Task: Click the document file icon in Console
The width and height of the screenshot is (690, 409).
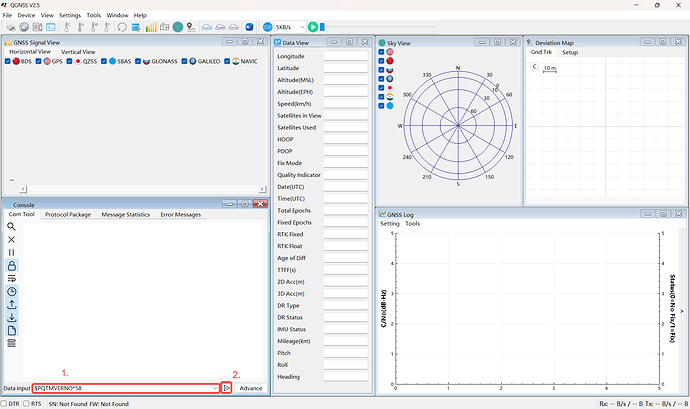Action: pos(11,330)
